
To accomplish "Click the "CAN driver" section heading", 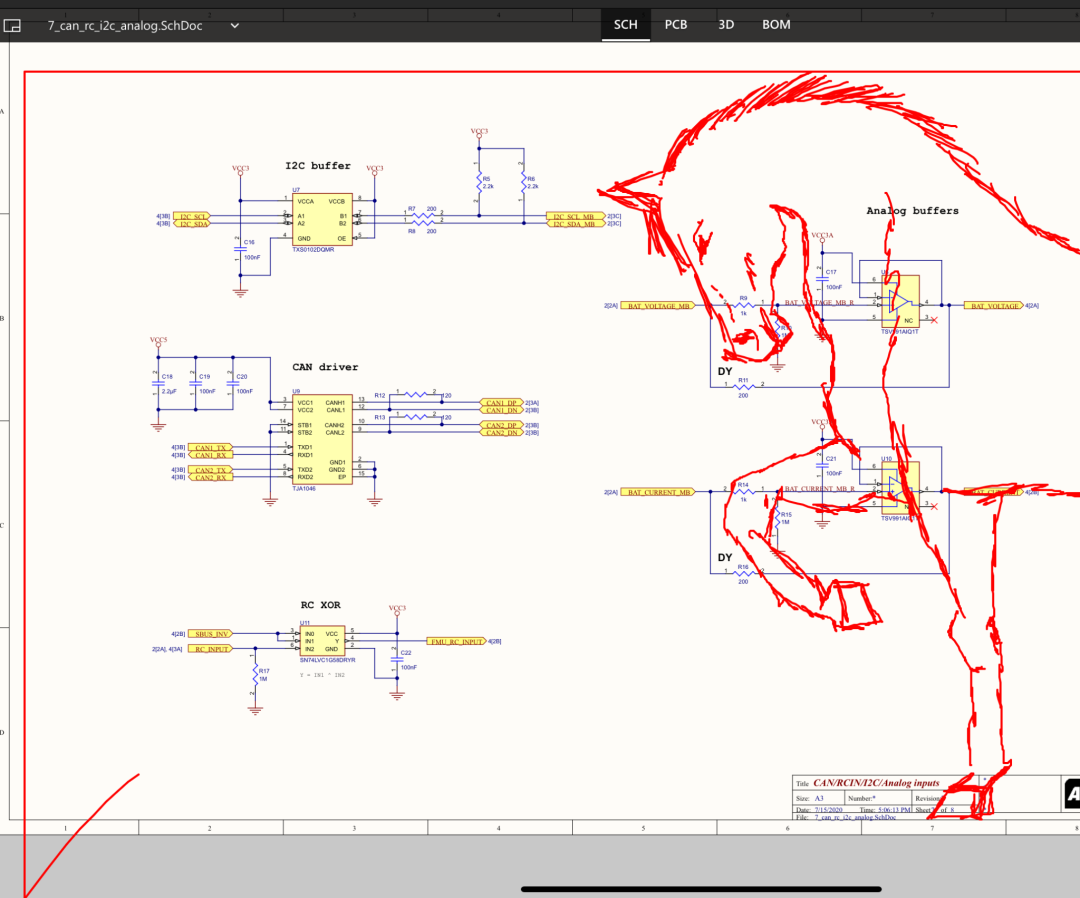I will pos(325,367).
